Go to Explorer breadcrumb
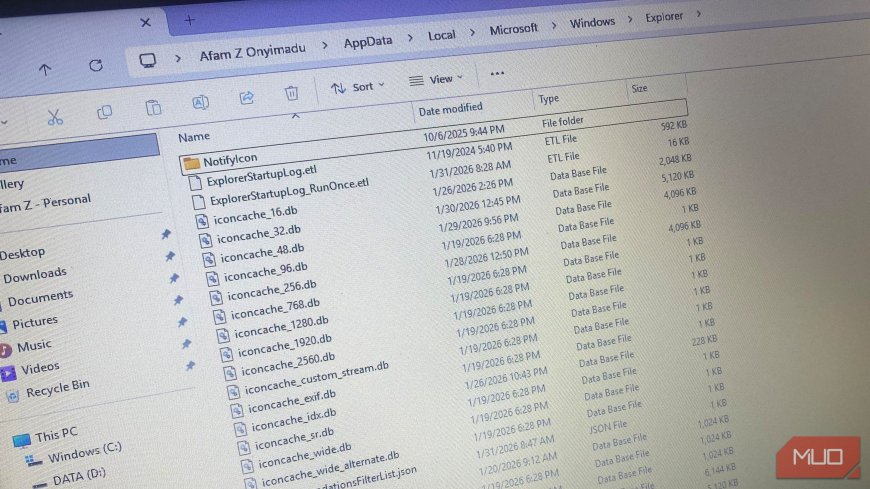 click(x=664, y=17)
